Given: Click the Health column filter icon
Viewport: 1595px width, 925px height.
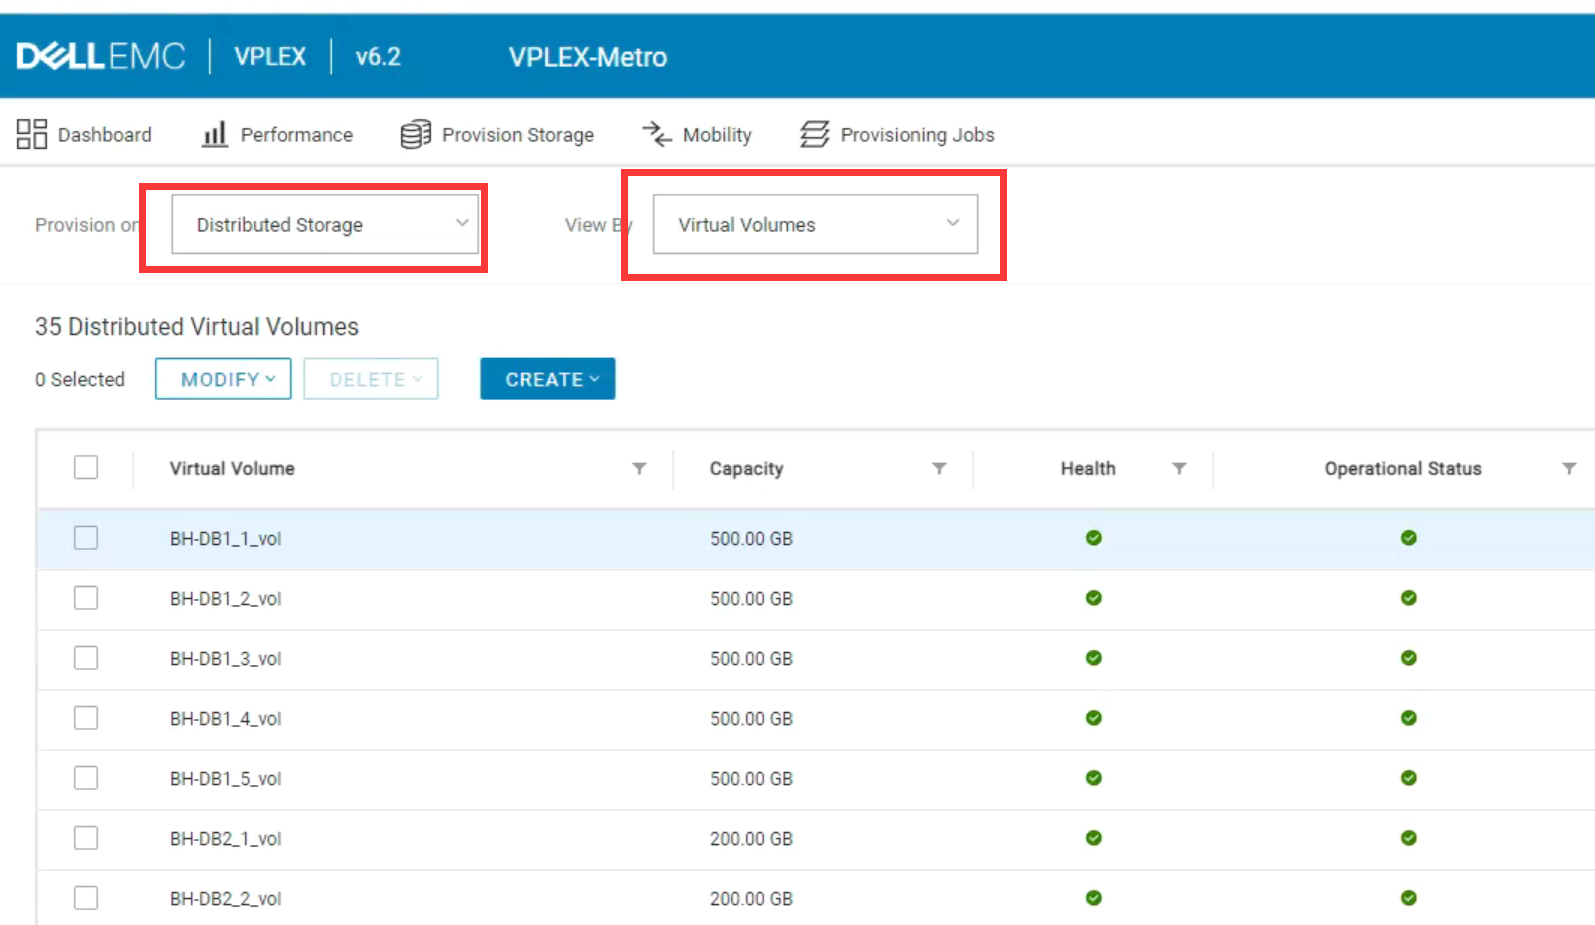Looking at the screenshot, I should pos(1179,468).
